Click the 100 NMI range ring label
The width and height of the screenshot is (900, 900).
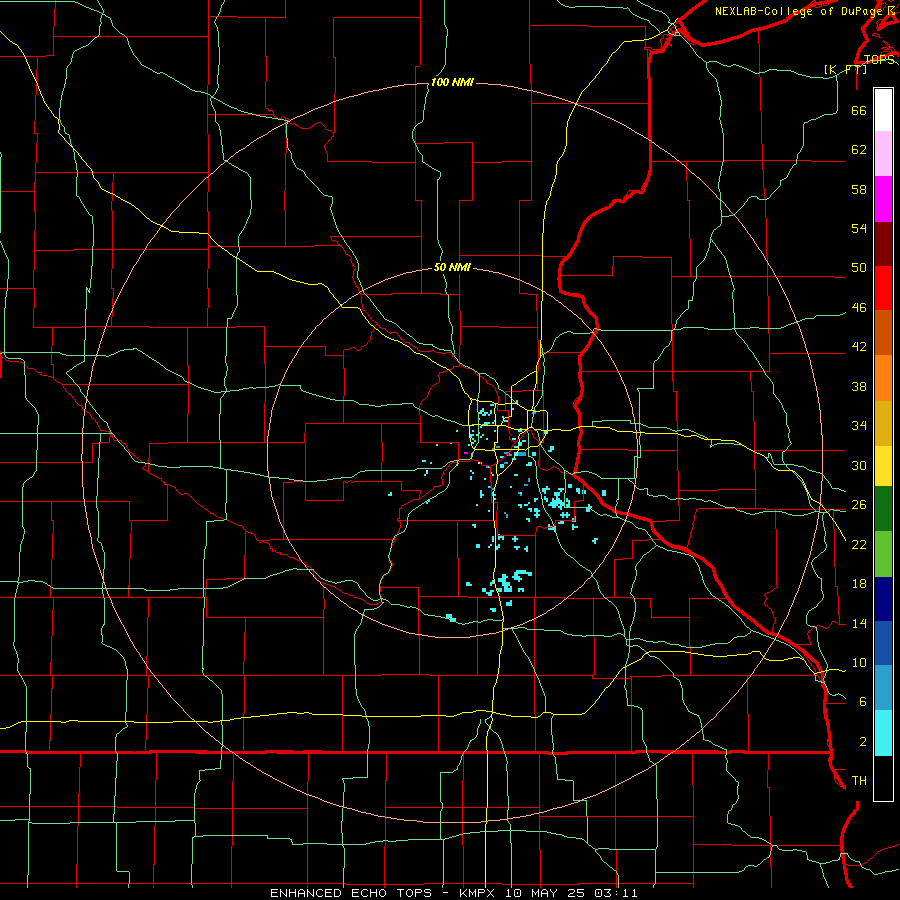point(452,83)
